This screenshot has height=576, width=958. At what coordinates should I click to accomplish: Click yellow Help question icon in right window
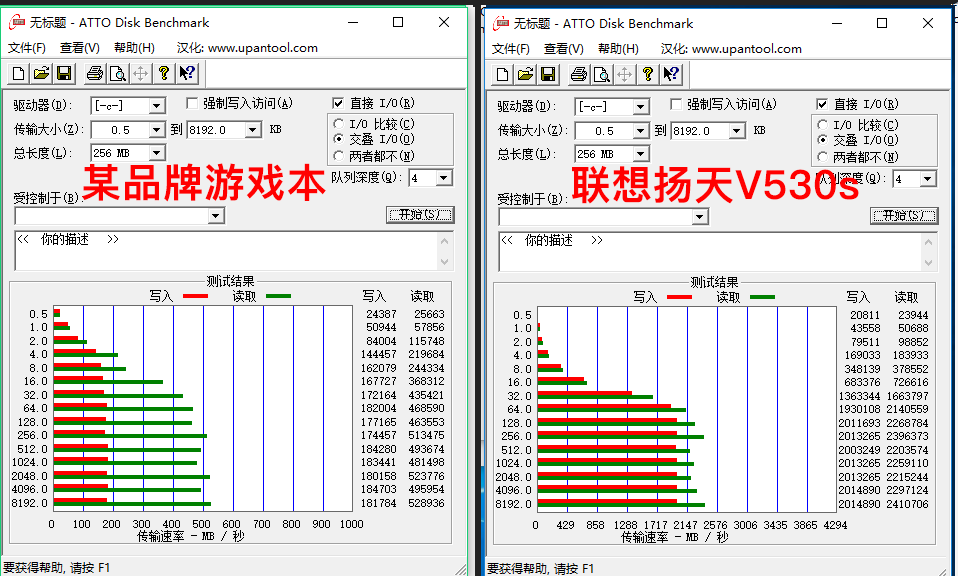647,75
